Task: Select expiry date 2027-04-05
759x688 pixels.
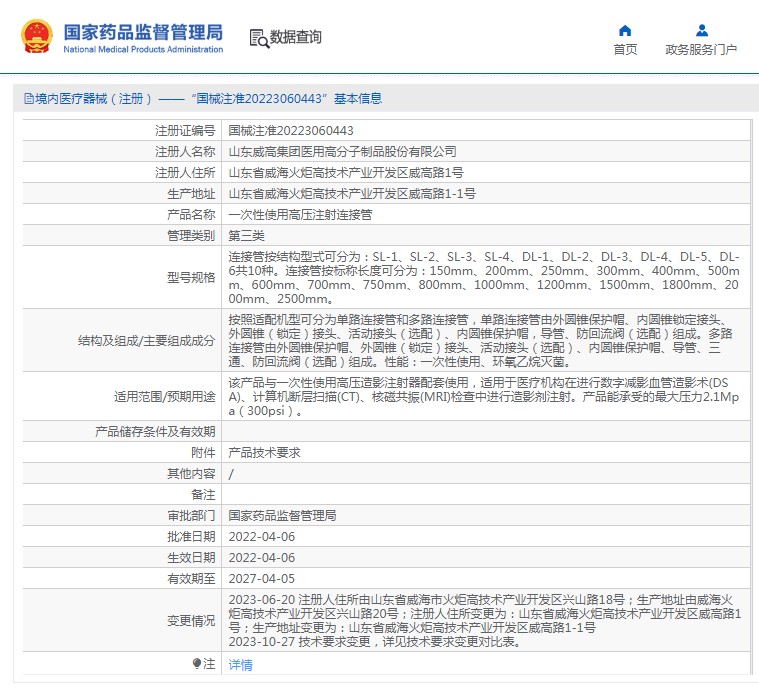Action: pos(261,579)
